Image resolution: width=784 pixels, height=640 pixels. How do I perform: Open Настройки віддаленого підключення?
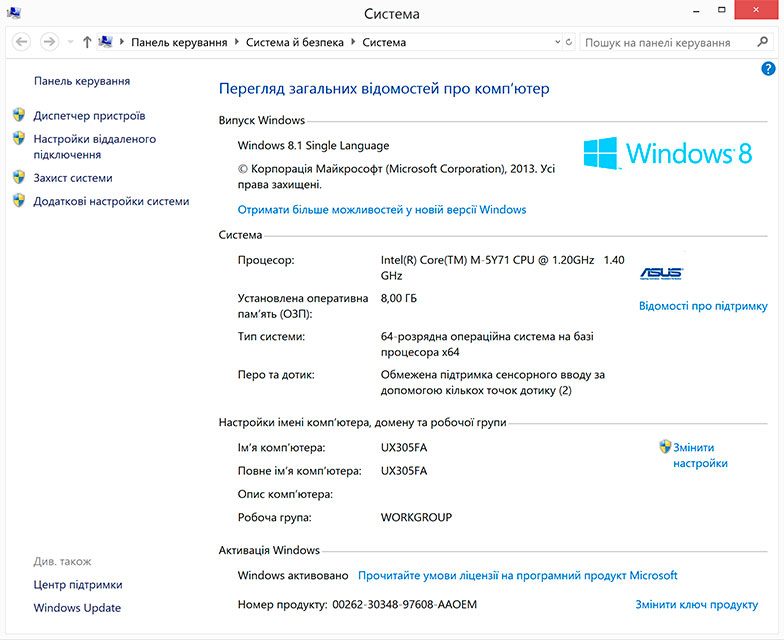tap(94, 146)
